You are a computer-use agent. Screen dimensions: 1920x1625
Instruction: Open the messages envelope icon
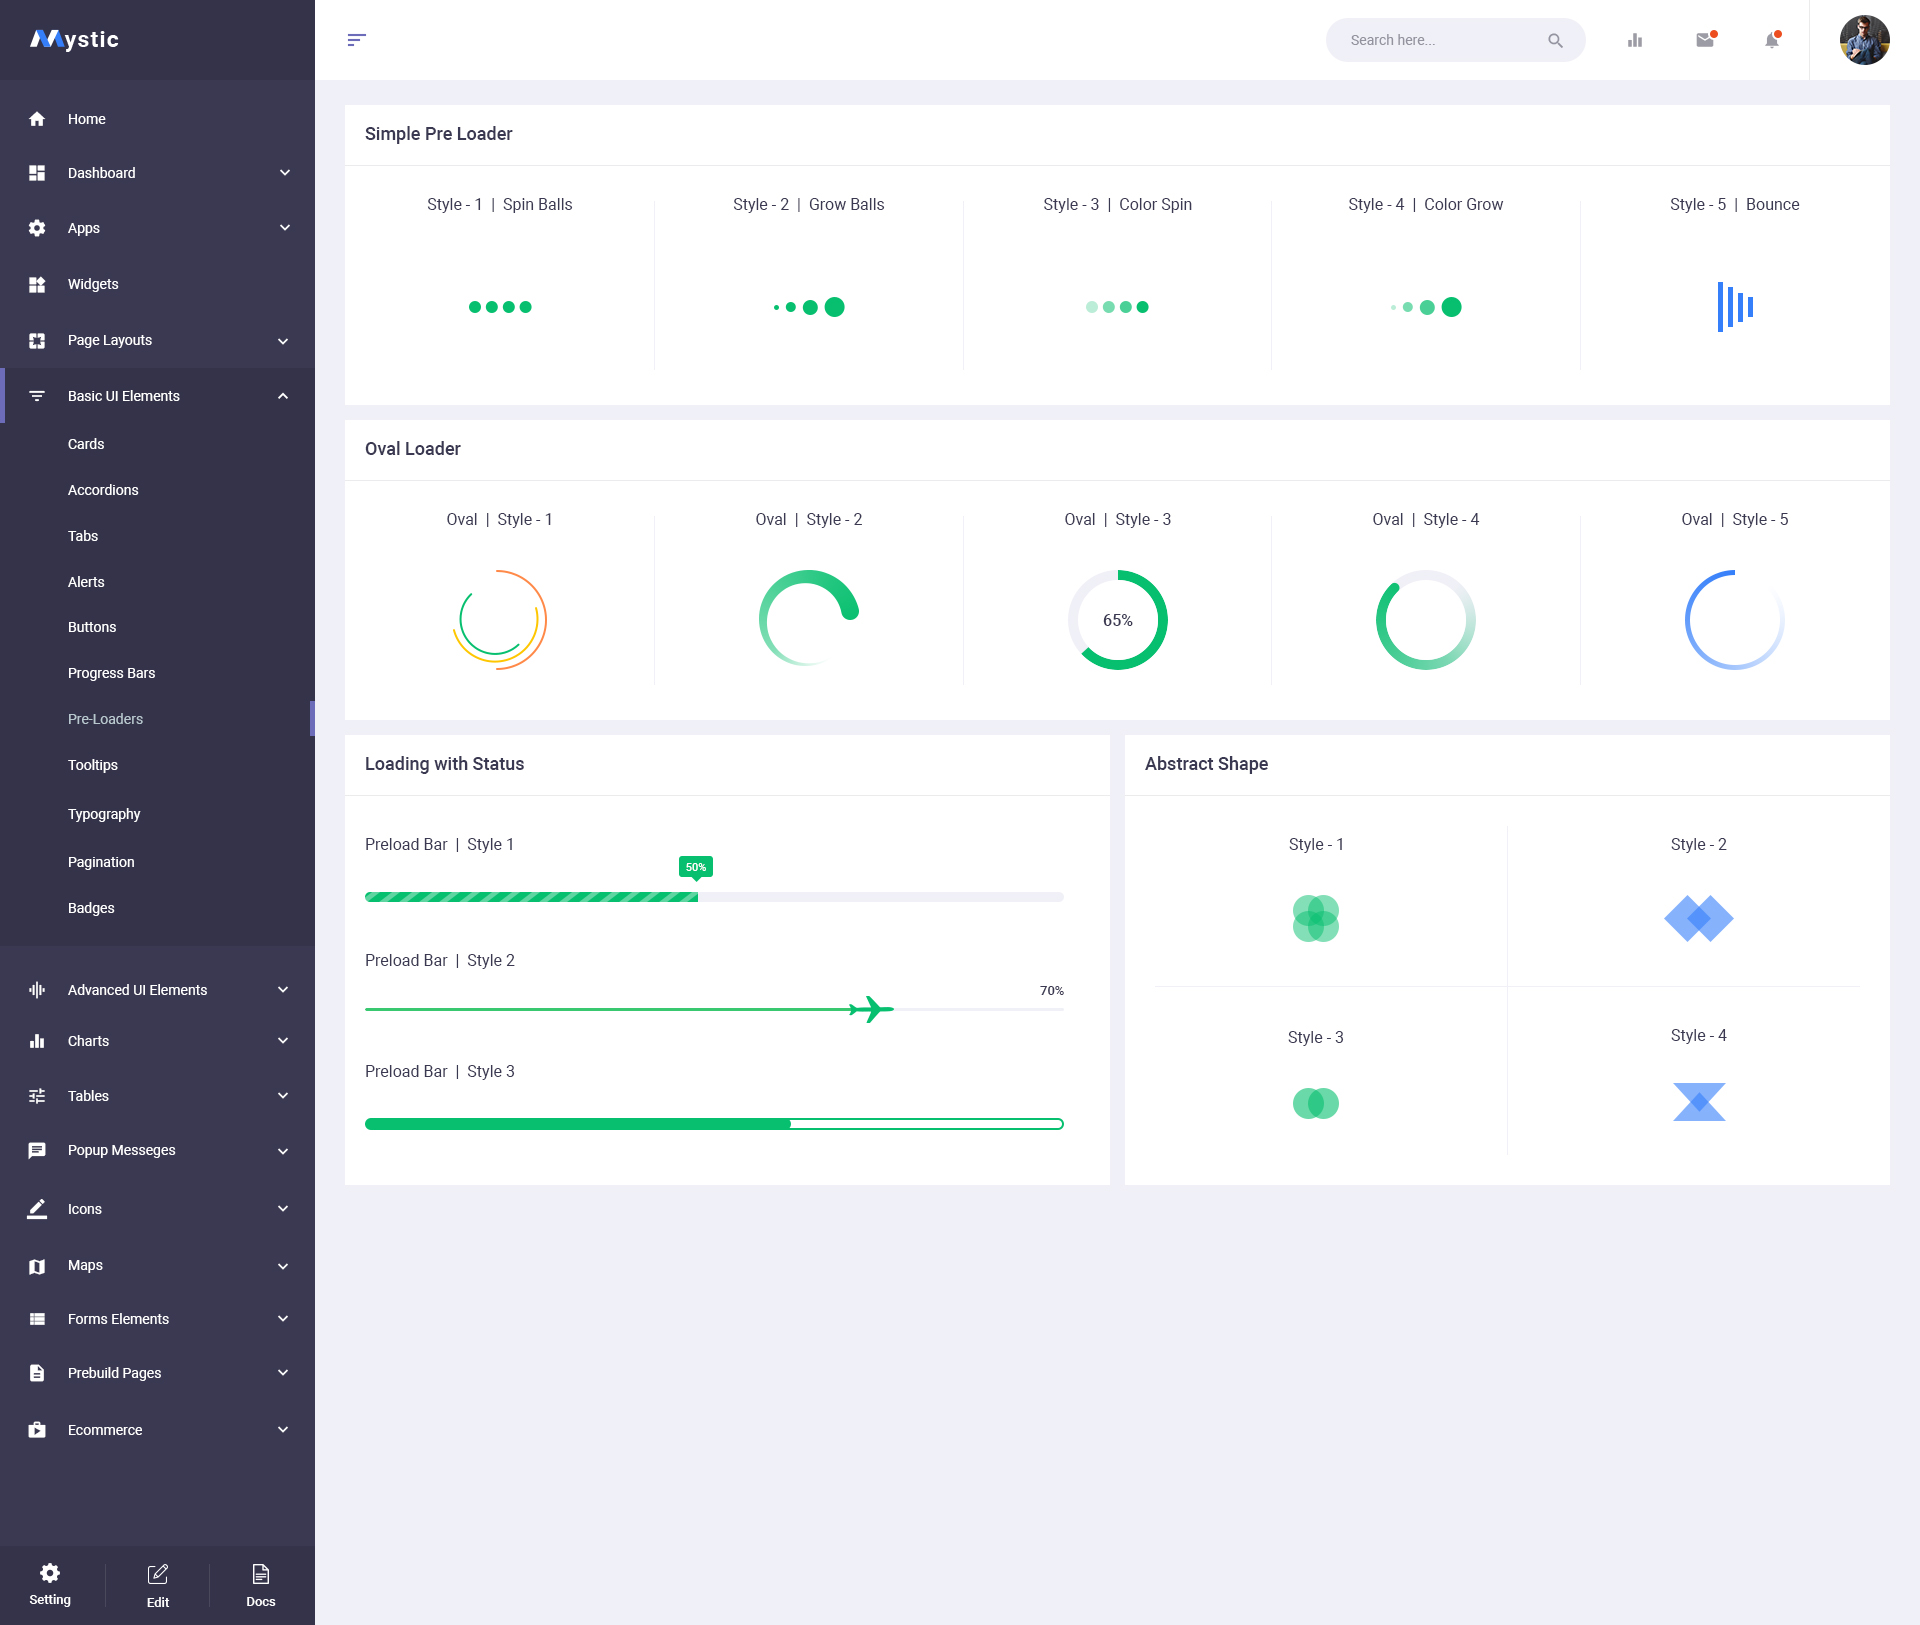coord(1704,40)
